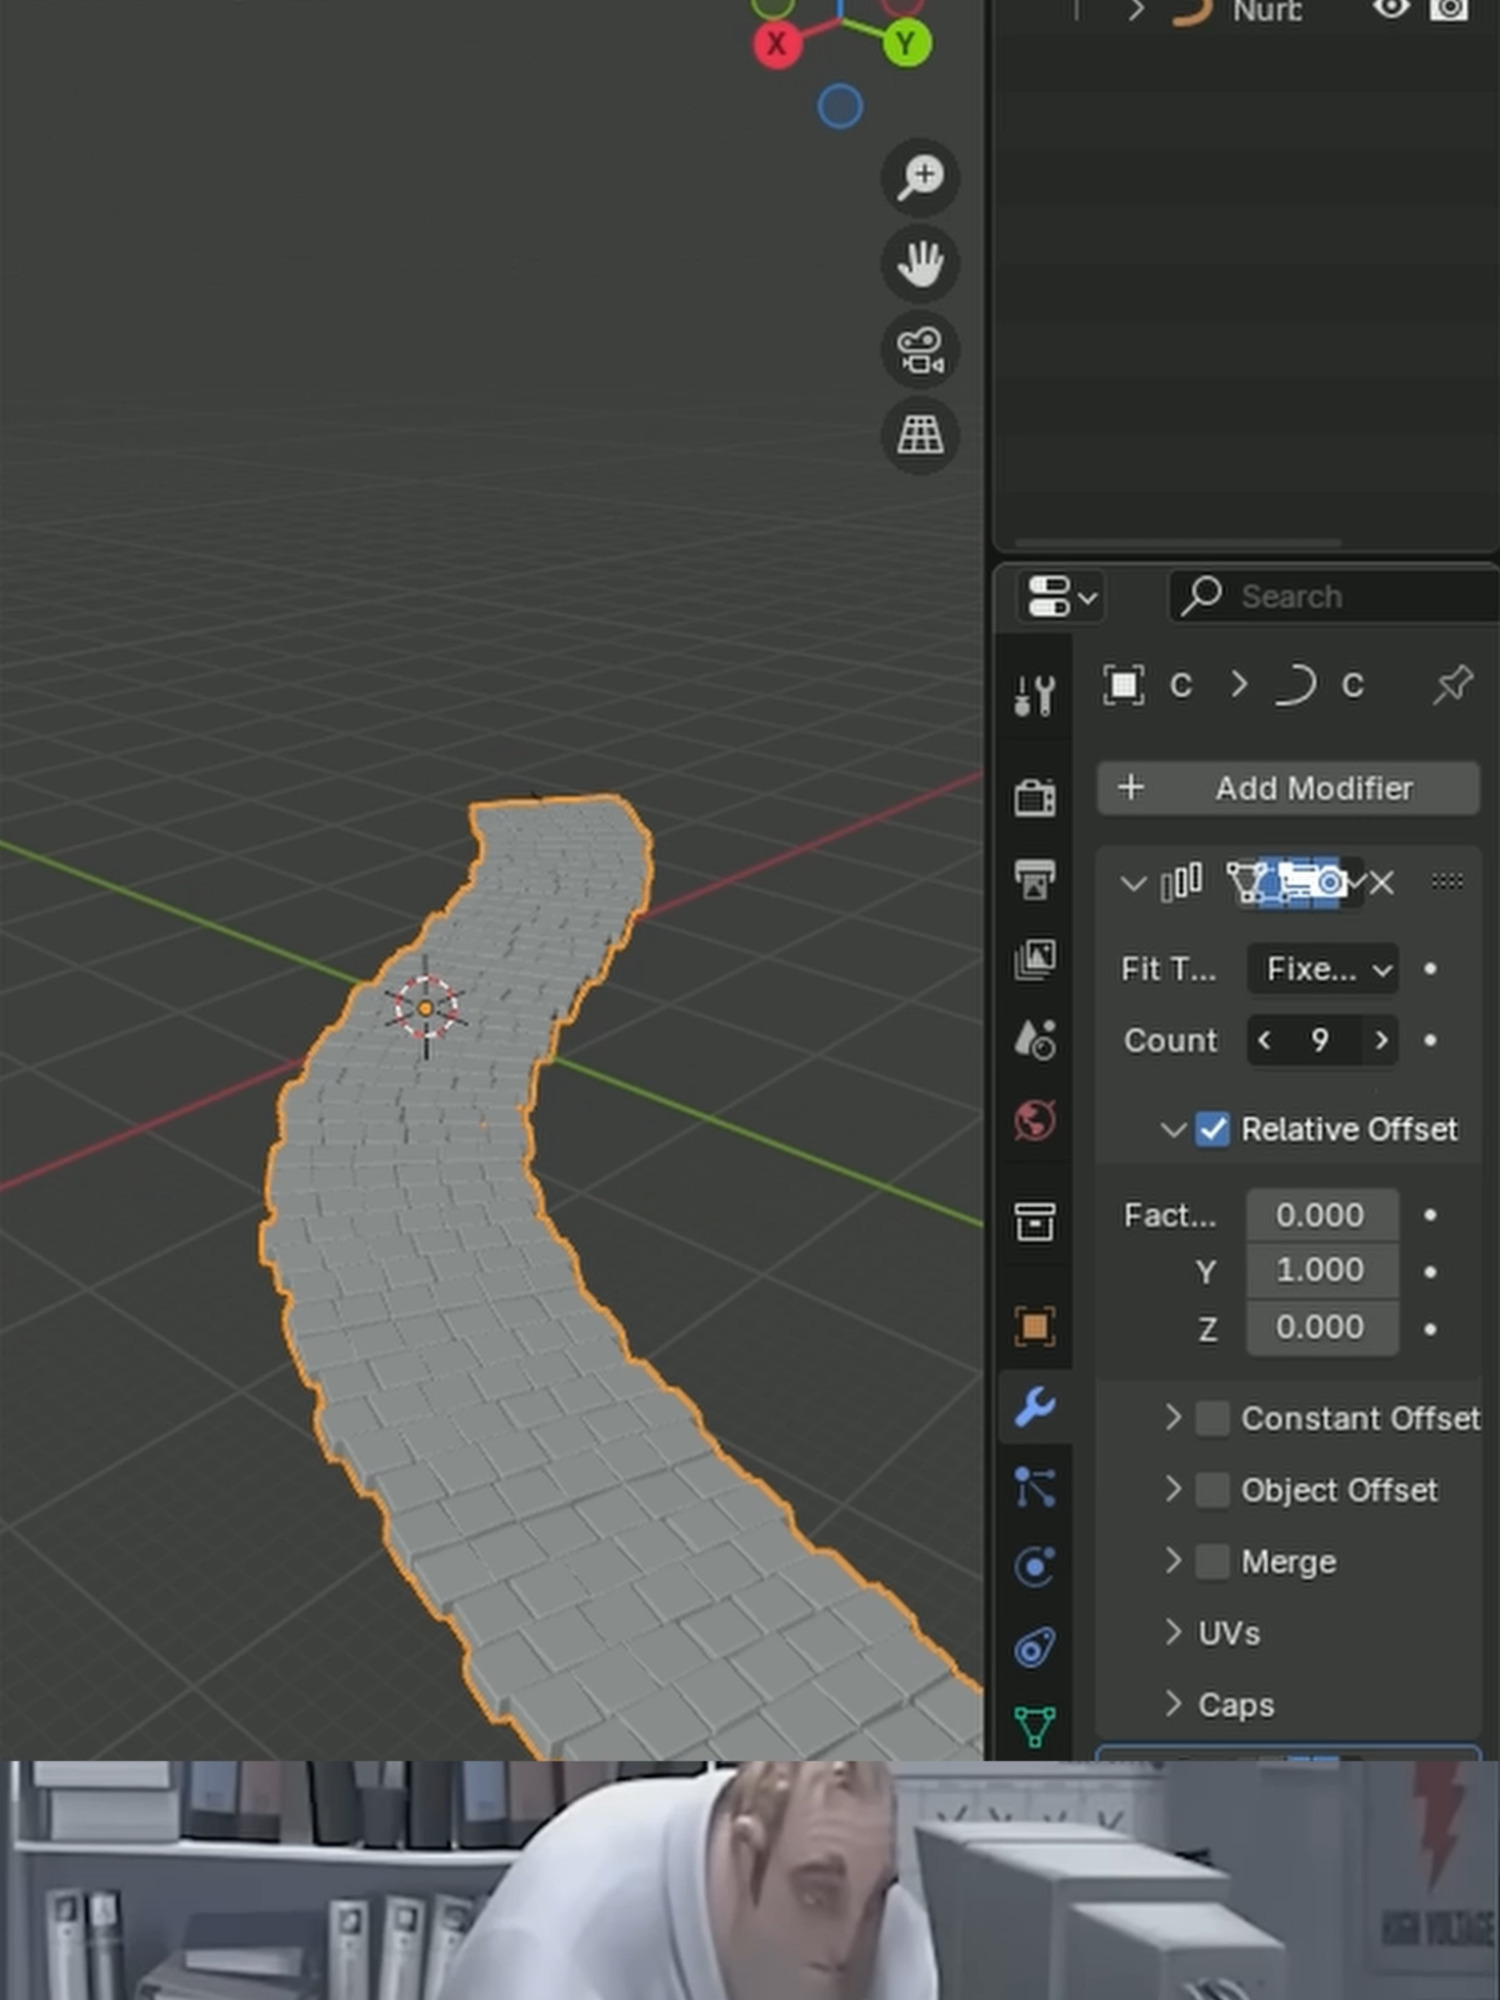Viewport: 1500px width, 2000px height.
Task: Toggle Nurb render camera visibility
Action: pos(1449,9)
